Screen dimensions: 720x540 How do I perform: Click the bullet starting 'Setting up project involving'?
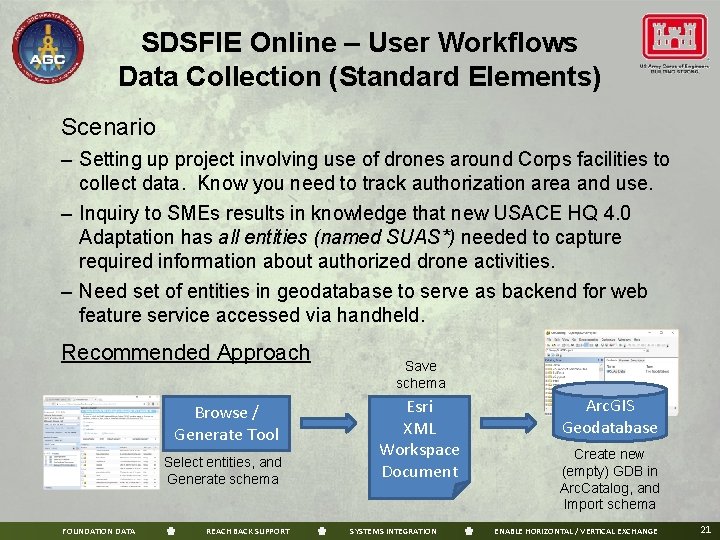pos(366,171)
